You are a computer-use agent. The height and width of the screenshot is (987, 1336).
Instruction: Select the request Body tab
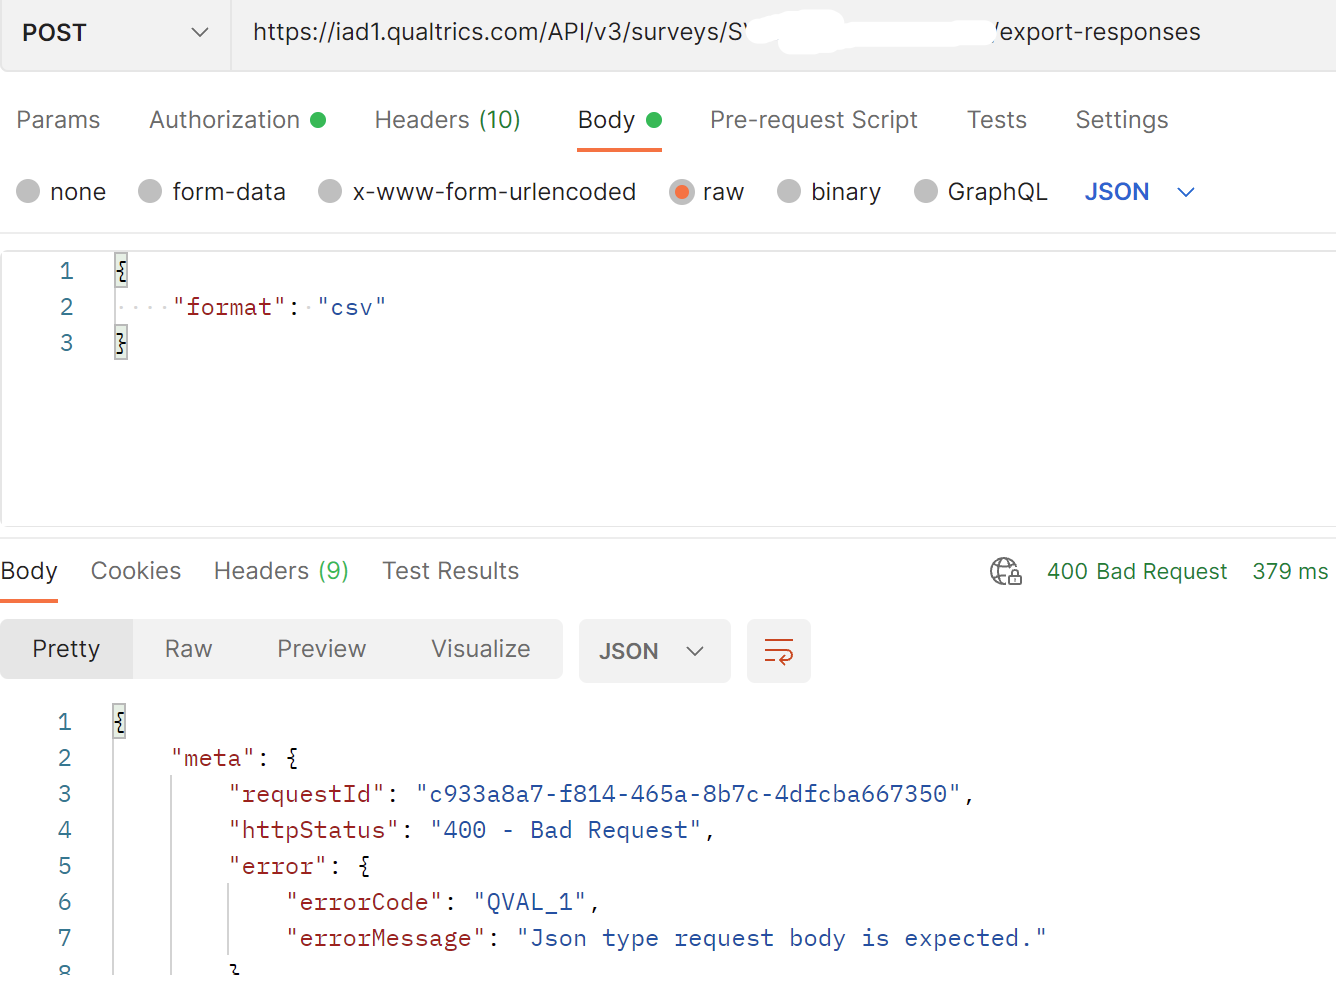619,120
